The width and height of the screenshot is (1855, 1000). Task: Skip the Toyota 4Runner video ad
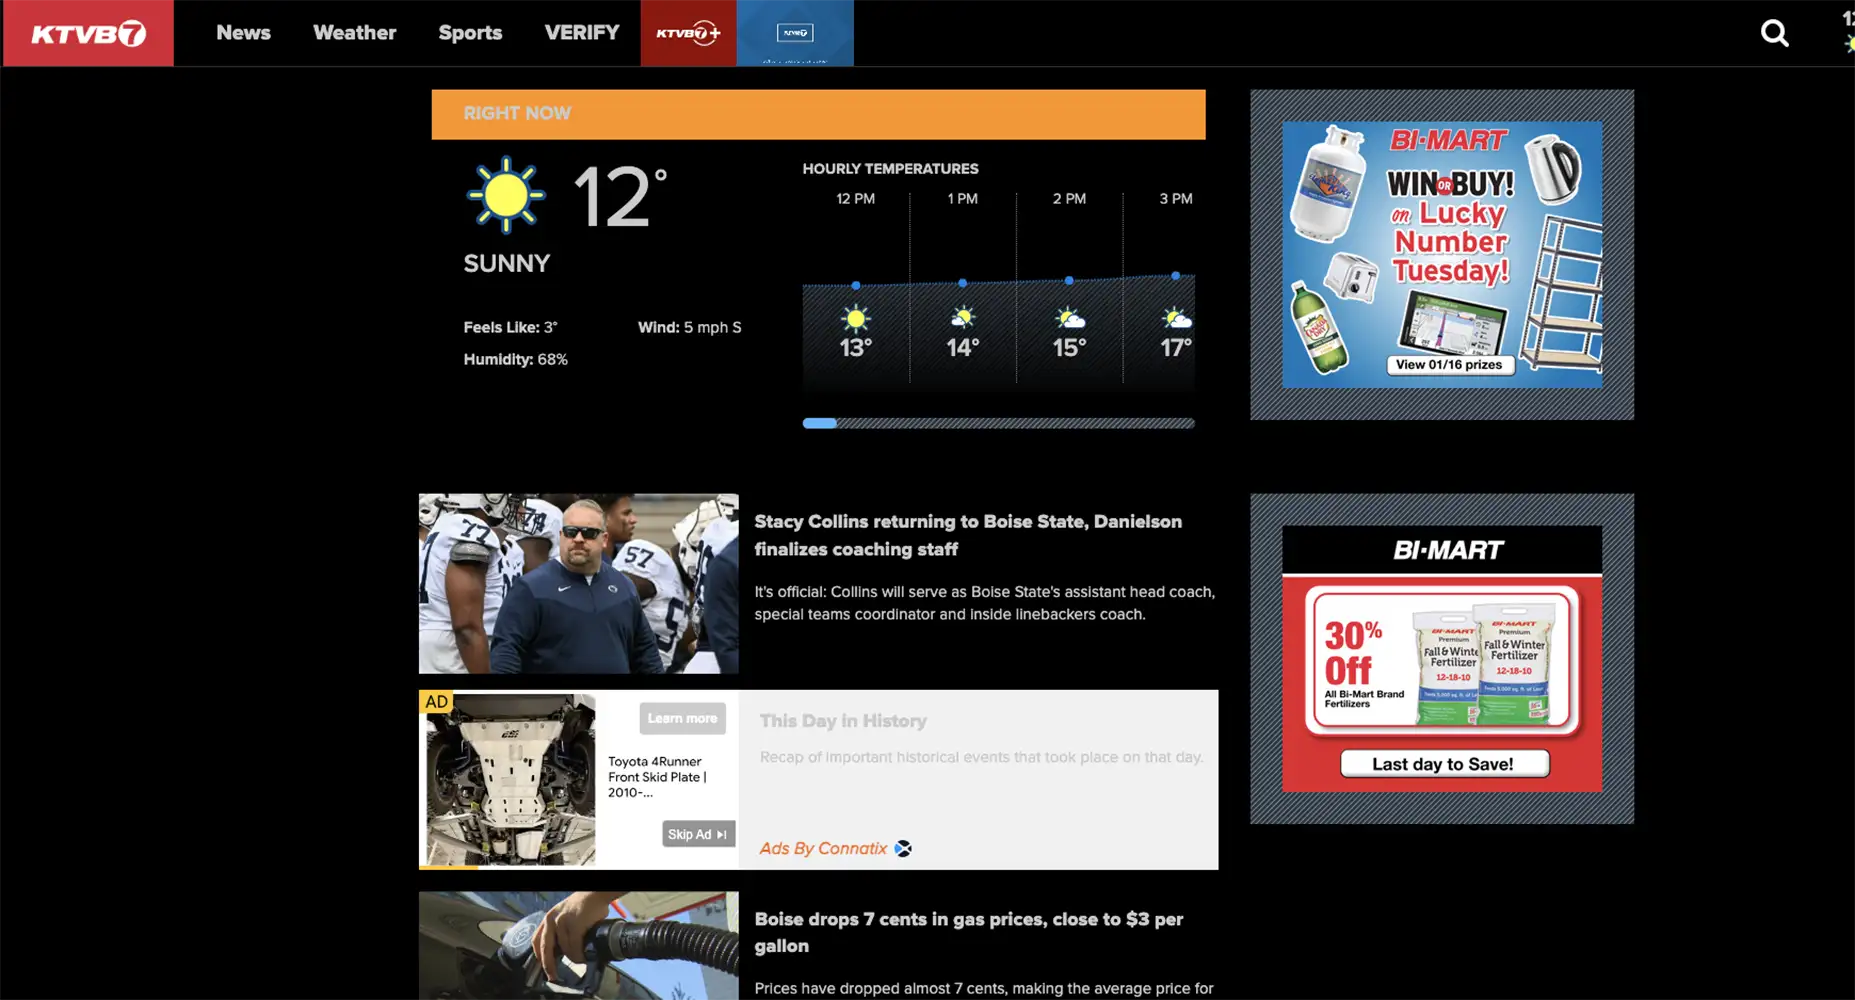tap(698, 834)
